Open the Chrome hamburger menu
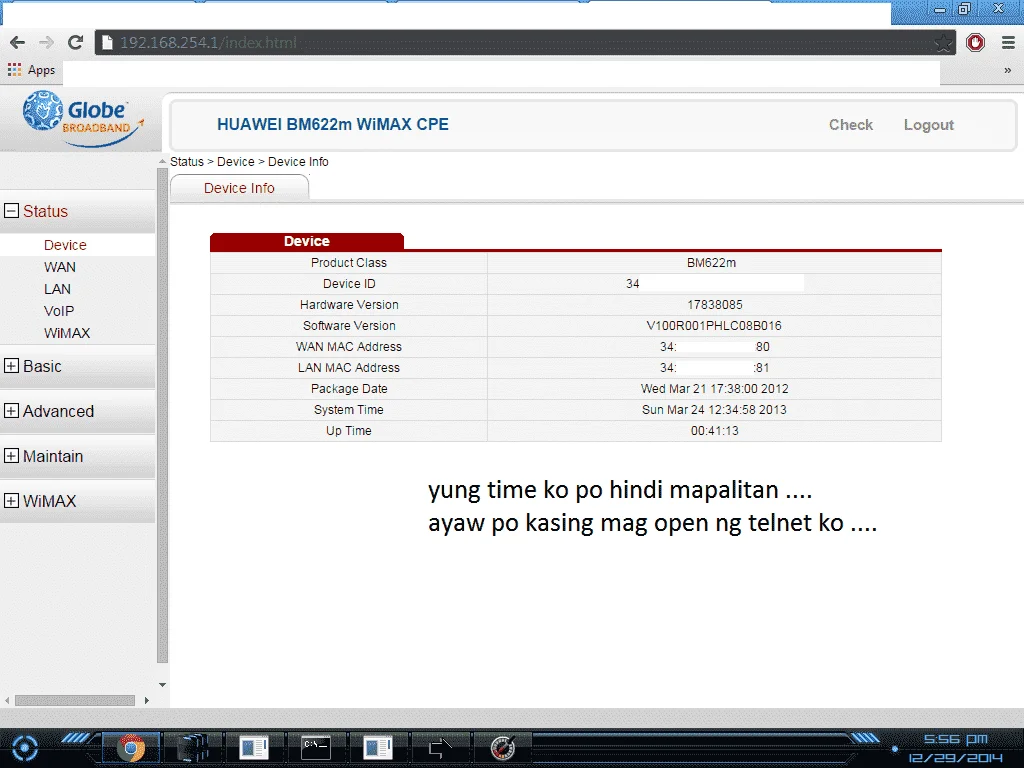 point(1008,42)
